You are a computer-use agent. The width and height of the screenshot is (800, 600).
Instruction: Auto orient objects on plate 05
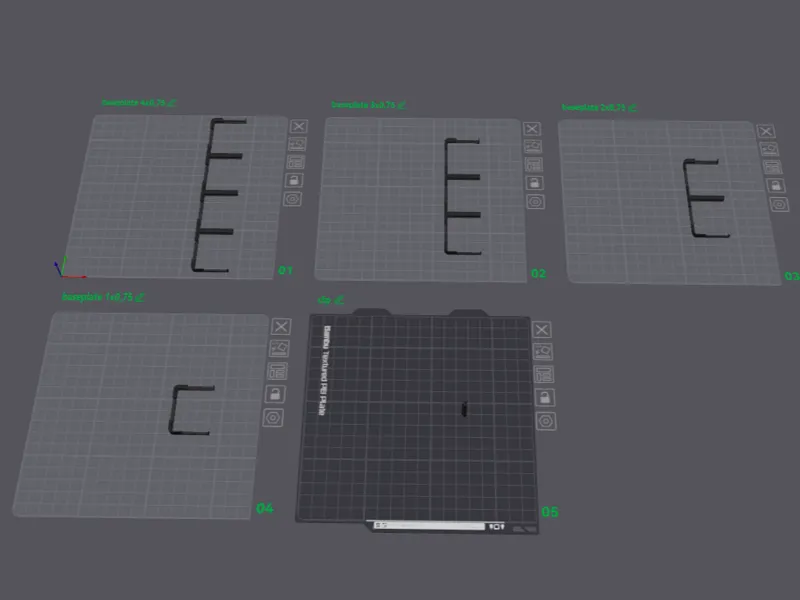pyautogui.click(x=543, y=352)
